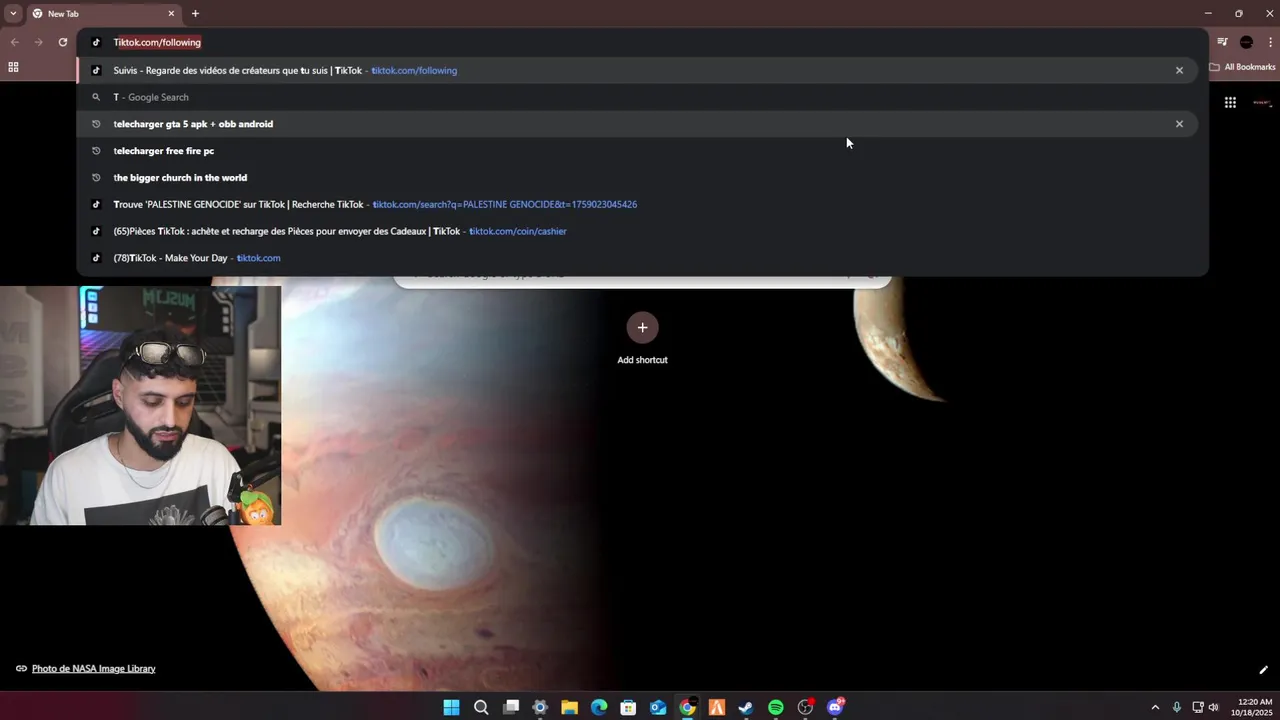Image resolution: width=1280 pixels, height=720 pixels.
Task: Click the Customize Chrome pencil icon
Action: click(1263, 670)
